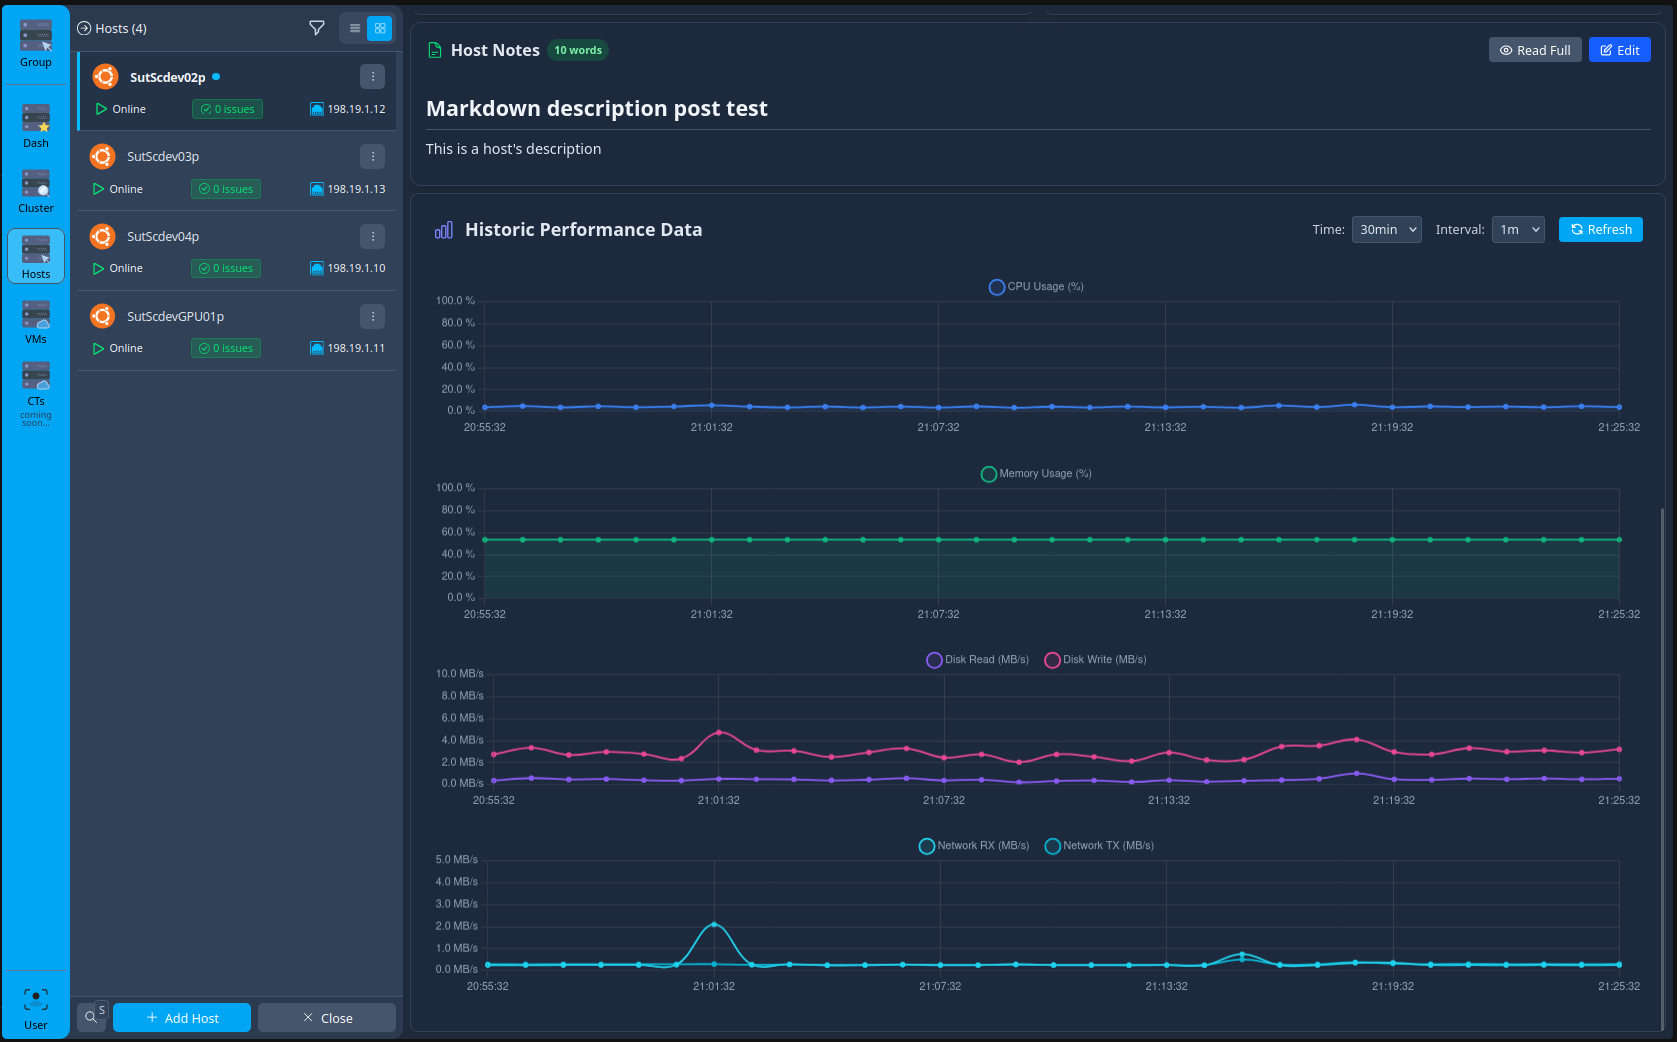The height and width of the screenshot is (1042, 1677).
Task: Open the User account icon
Action: (x=35, y=1000)
